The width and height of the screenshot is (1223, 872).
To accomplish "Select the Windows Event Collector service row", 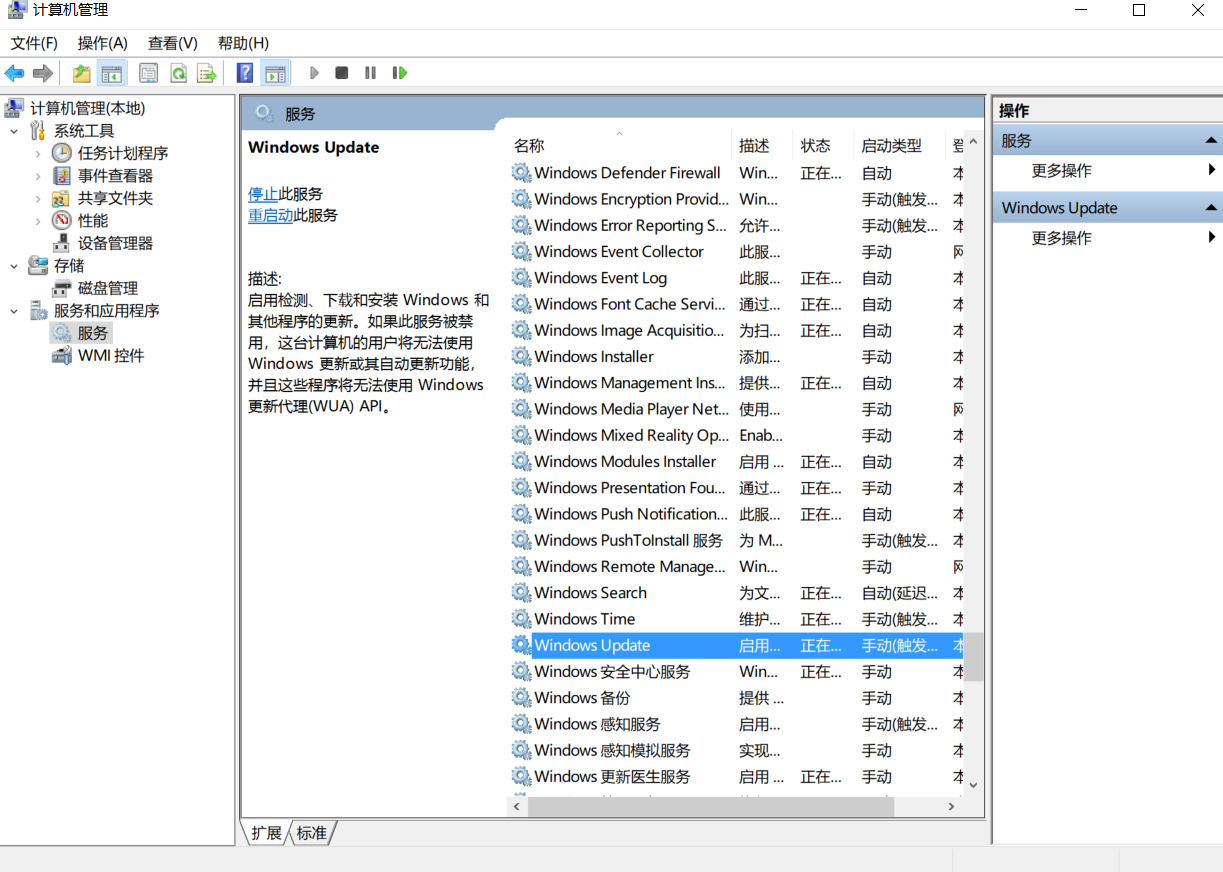I will tap(736, 251).
